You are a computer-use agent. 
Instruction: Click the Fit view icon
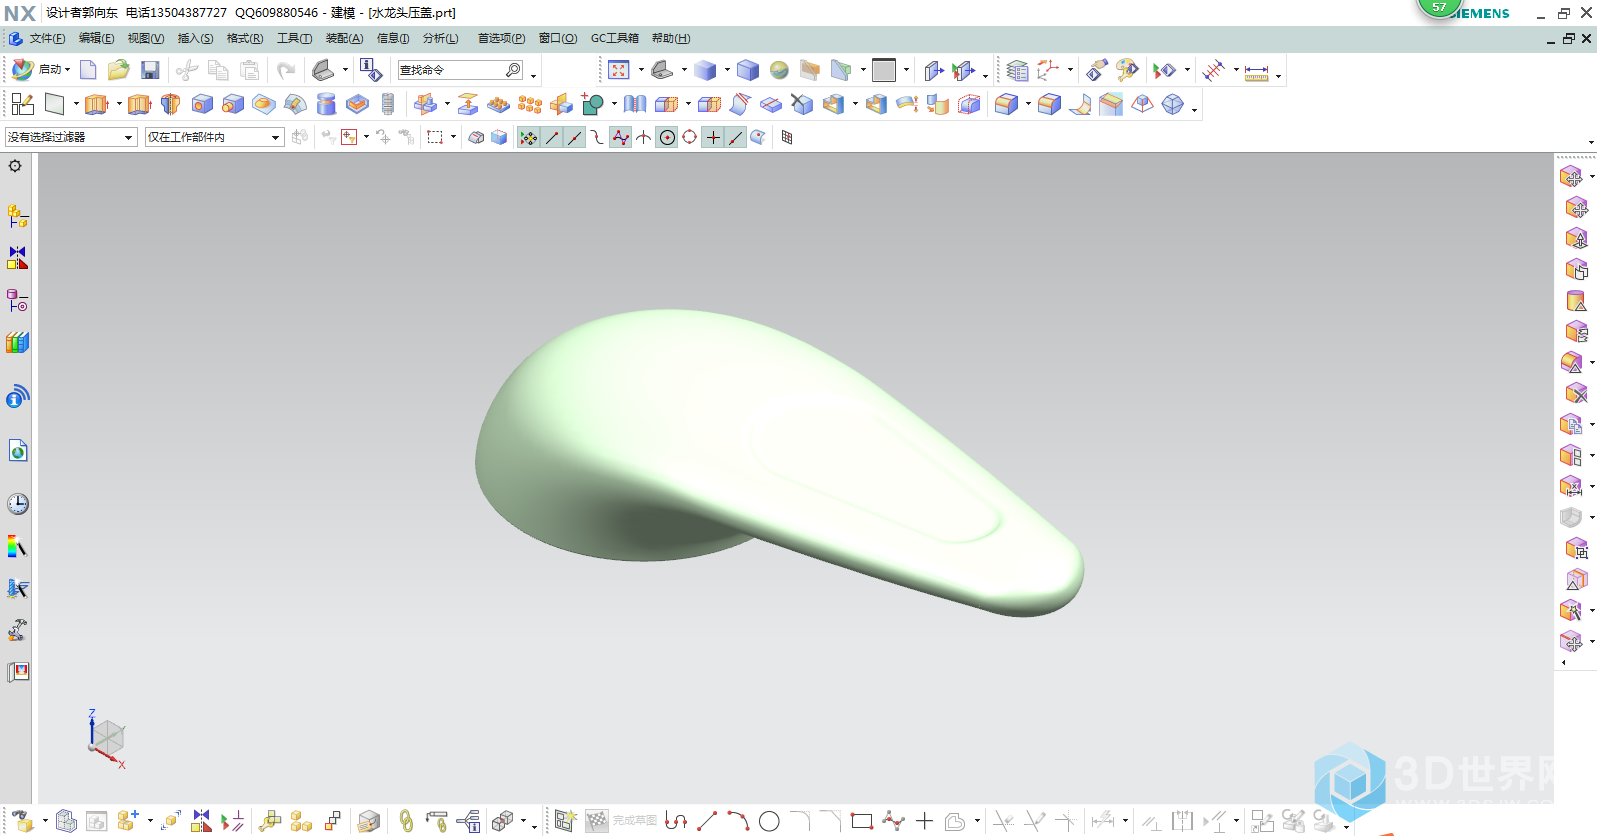pyautogui.click(x=619, y=70)
